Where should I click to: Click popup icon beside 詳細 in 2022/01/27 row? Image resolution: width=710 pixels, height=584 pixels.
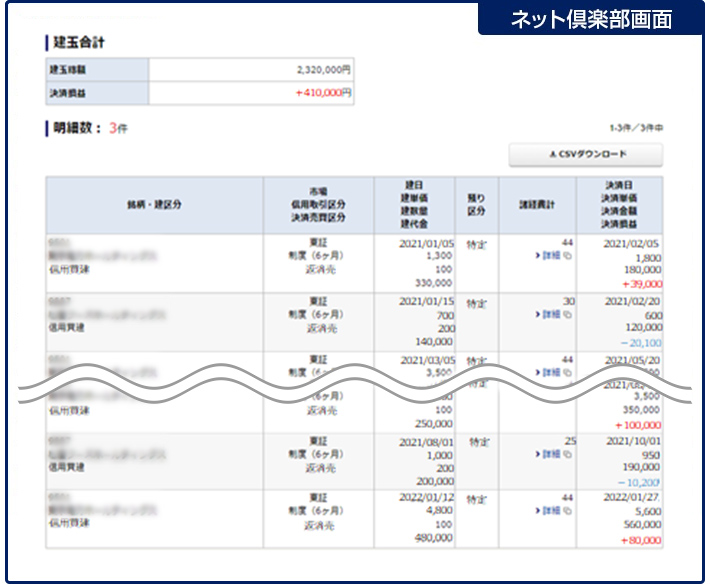coord(568,511)
